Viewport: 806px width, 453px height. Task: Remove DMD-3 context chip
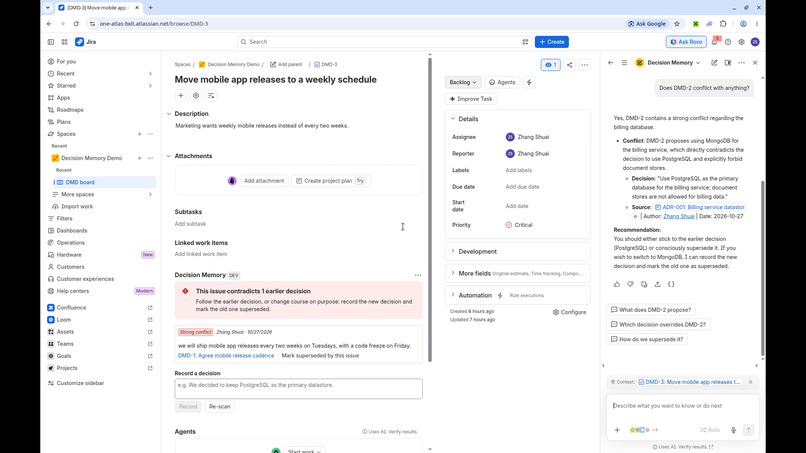tap(750, 382)
